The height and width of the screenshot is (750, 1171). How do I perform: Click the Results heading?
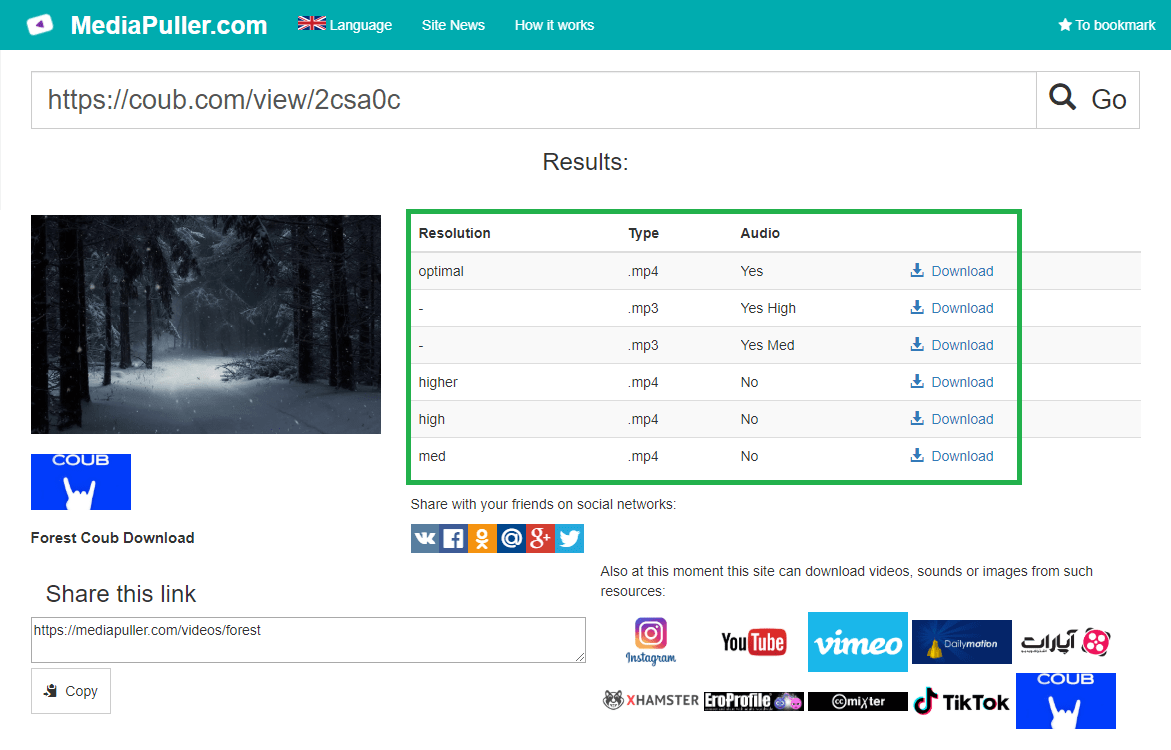[x=586, y=161]
